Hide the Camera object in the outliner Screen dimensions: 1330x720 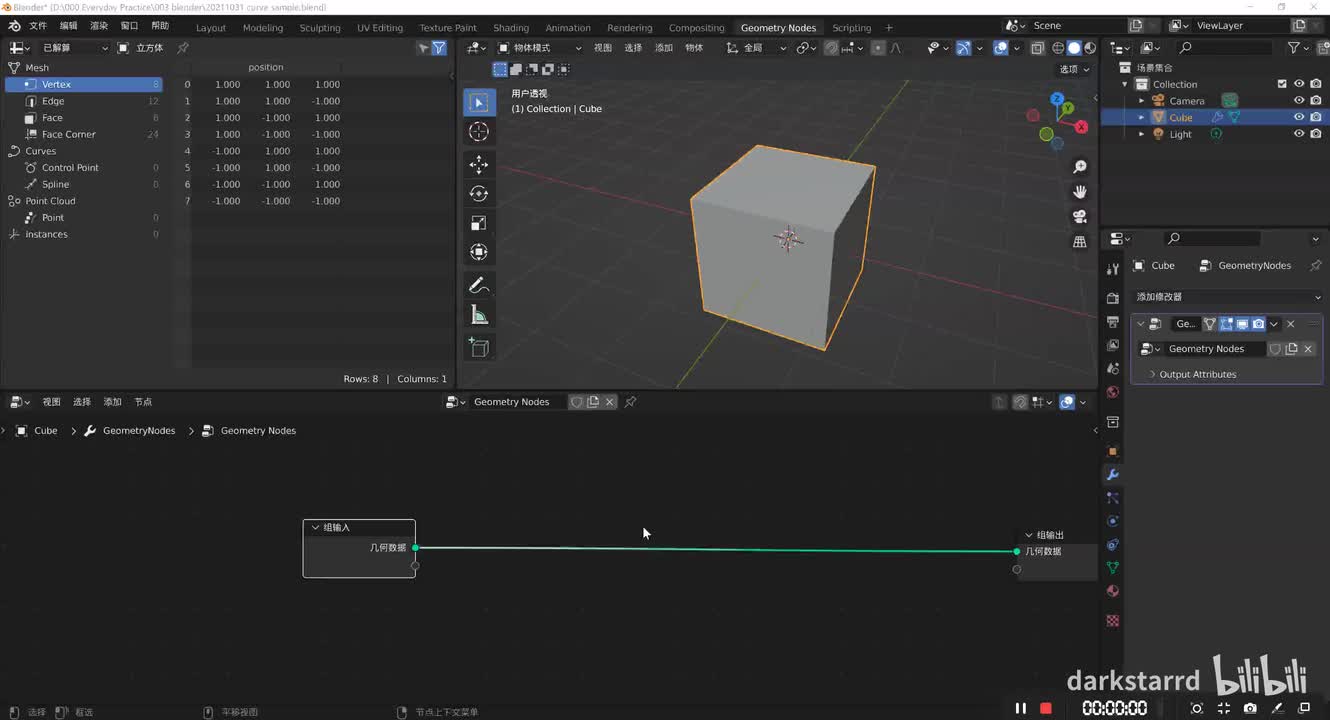pos(1299,101)
